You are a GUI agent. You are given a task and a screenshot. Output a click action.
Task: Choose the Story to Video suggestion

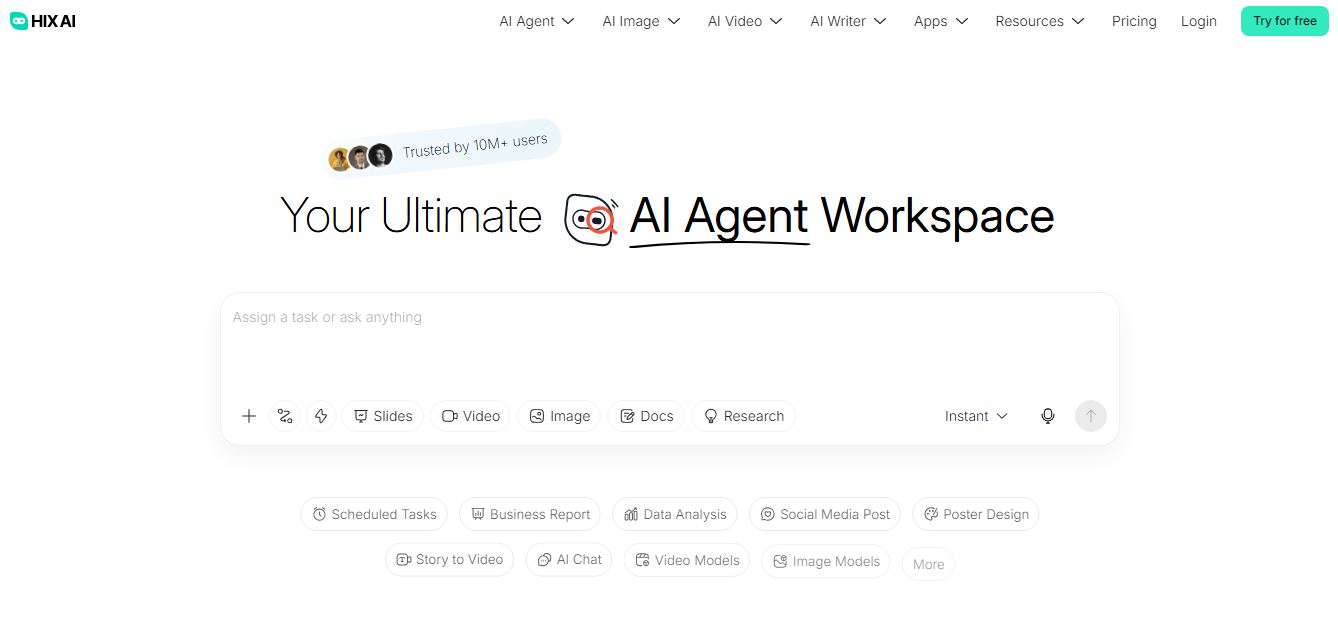pyautogui.click(x=450, y=560)
